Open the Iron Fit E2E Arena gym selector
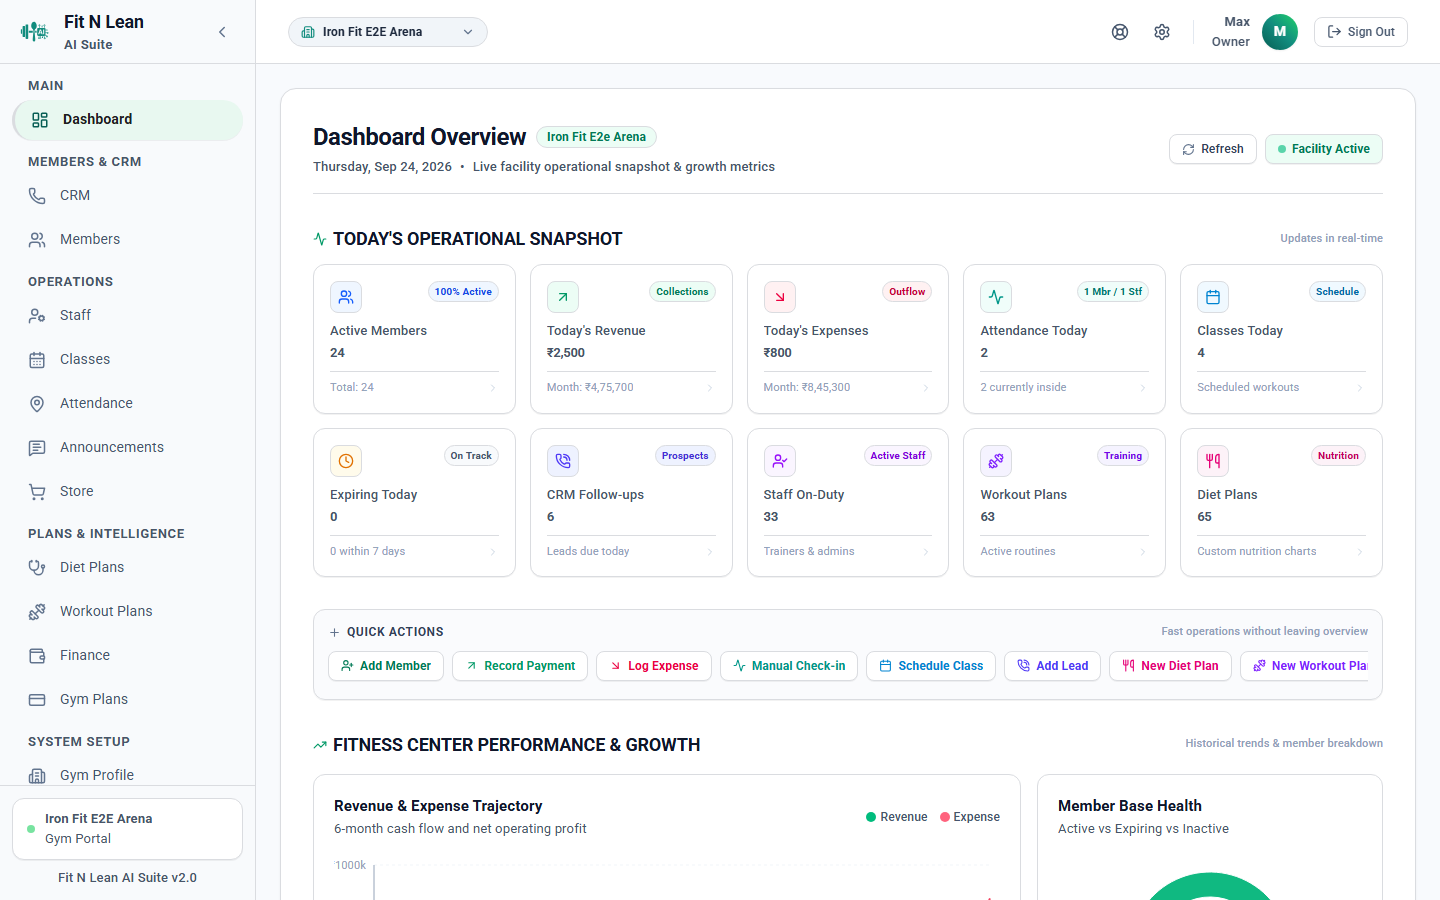Screen dimensions: 1440x900 click(388, 32)
